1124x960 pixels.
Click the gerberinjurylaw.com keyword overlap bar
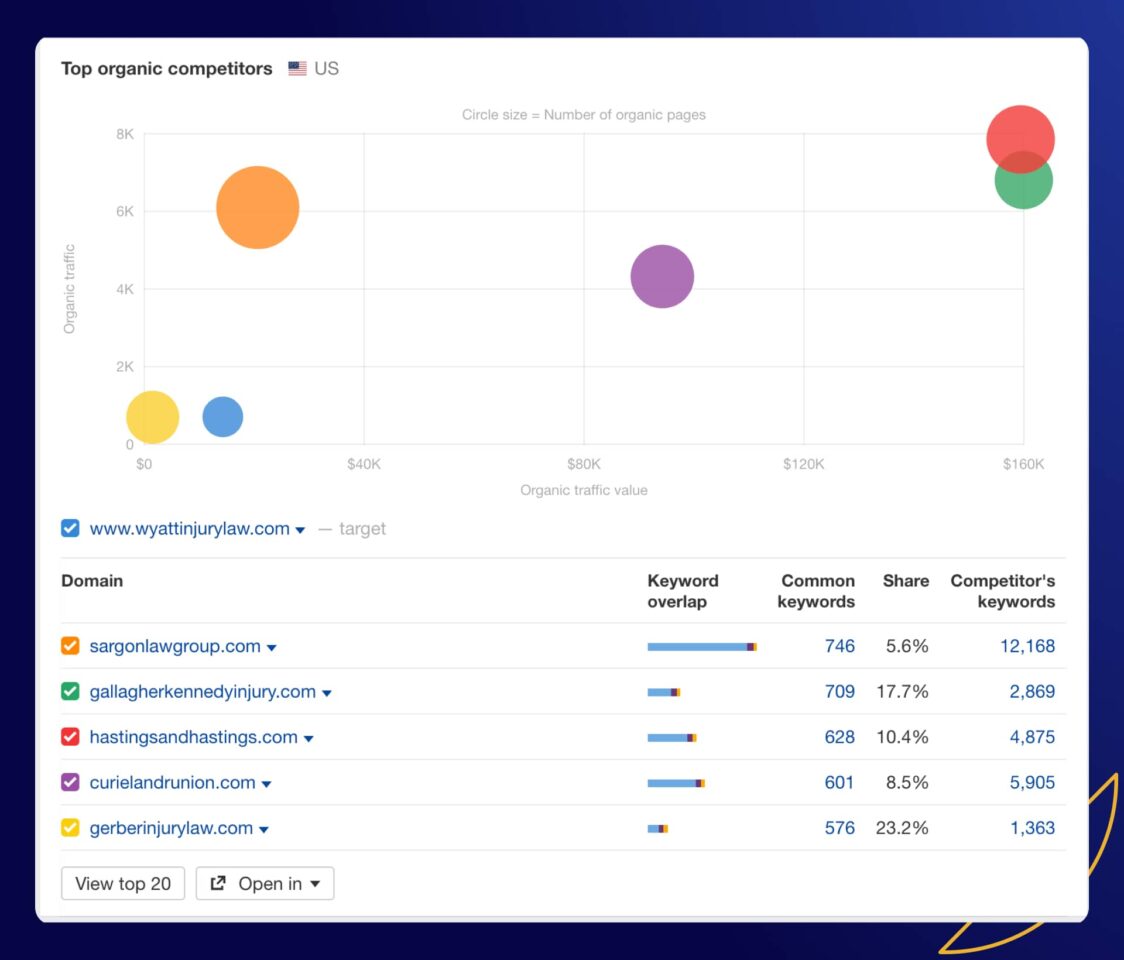click(657, 829)
